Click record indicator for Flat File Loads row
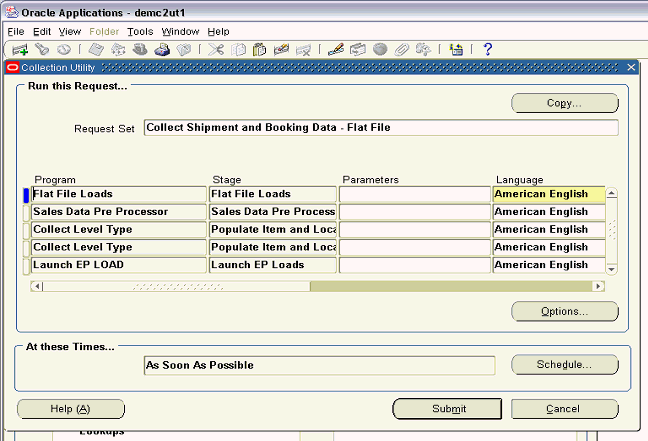 pyautogui.click(x=26, y=195)
